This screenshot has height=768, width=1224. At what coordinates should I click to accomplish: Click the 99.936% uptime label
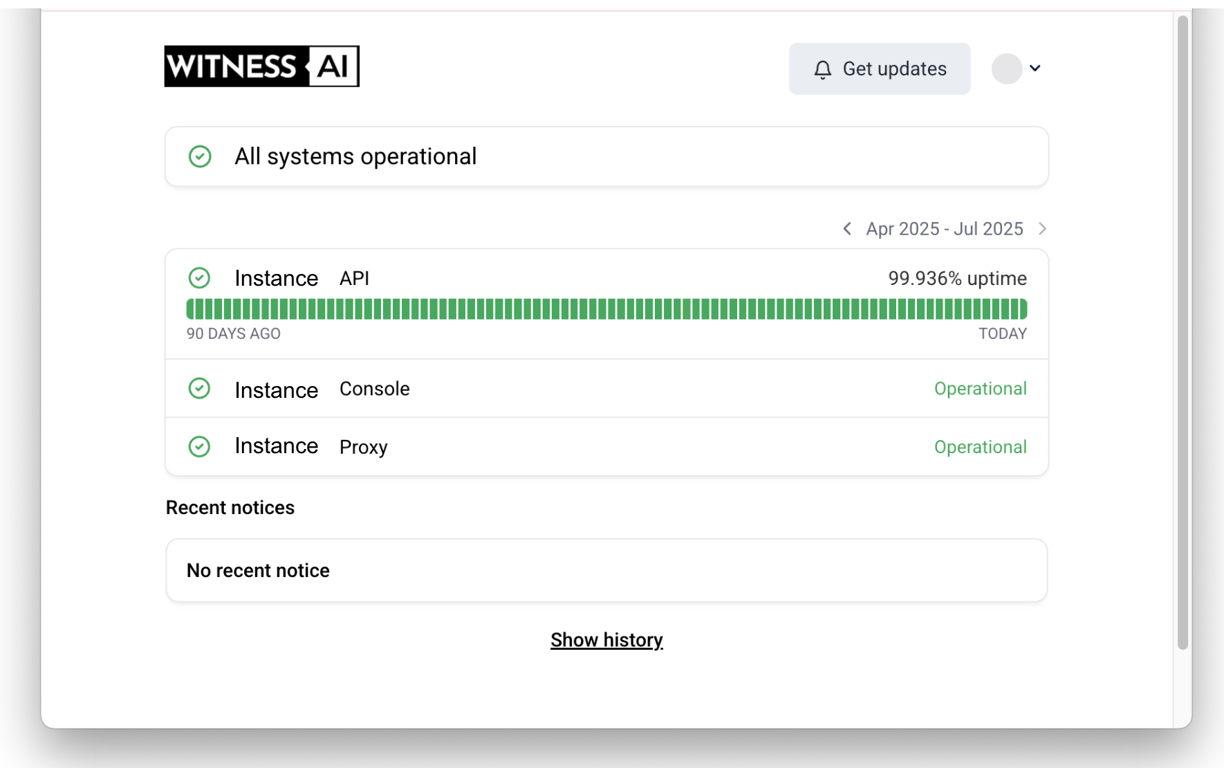tap(957, 278)
